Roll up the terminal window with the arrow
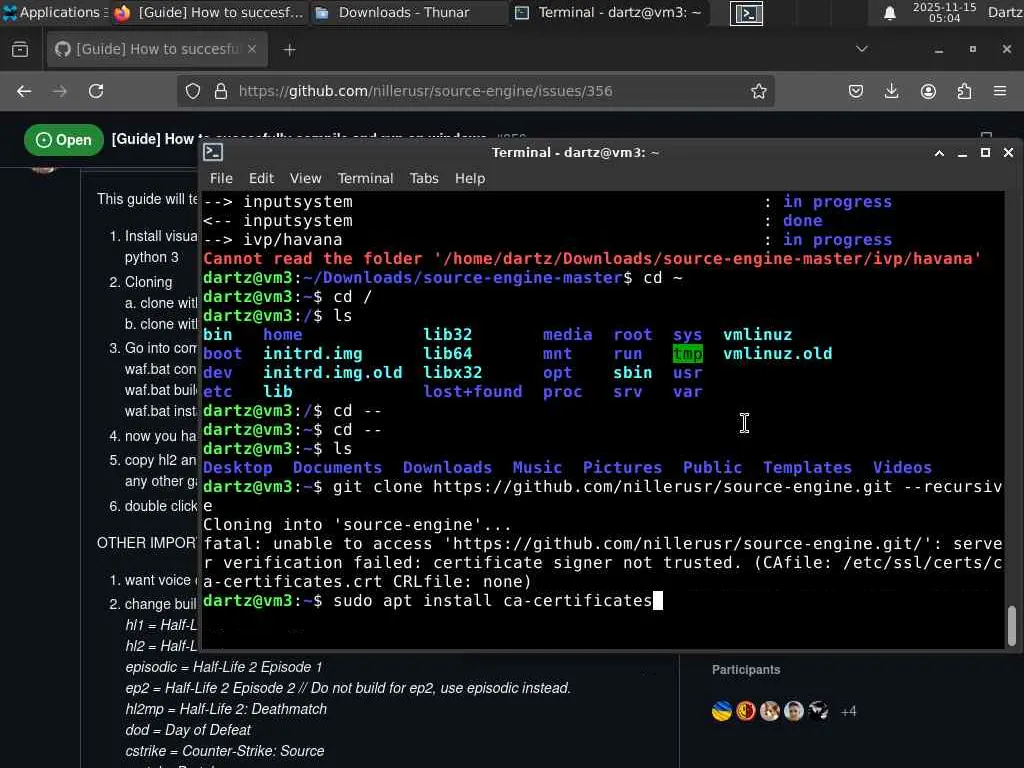The image size is (1024, 768). pos(939,153)
